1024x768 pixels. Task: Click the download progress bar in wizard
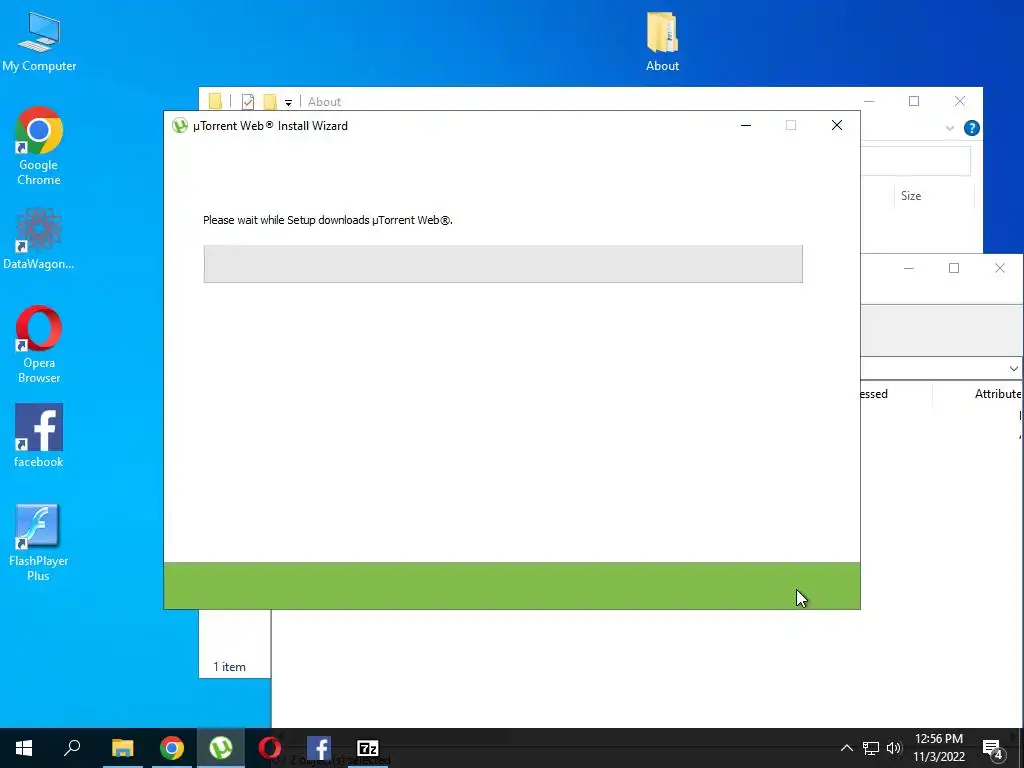pos(503,264)
